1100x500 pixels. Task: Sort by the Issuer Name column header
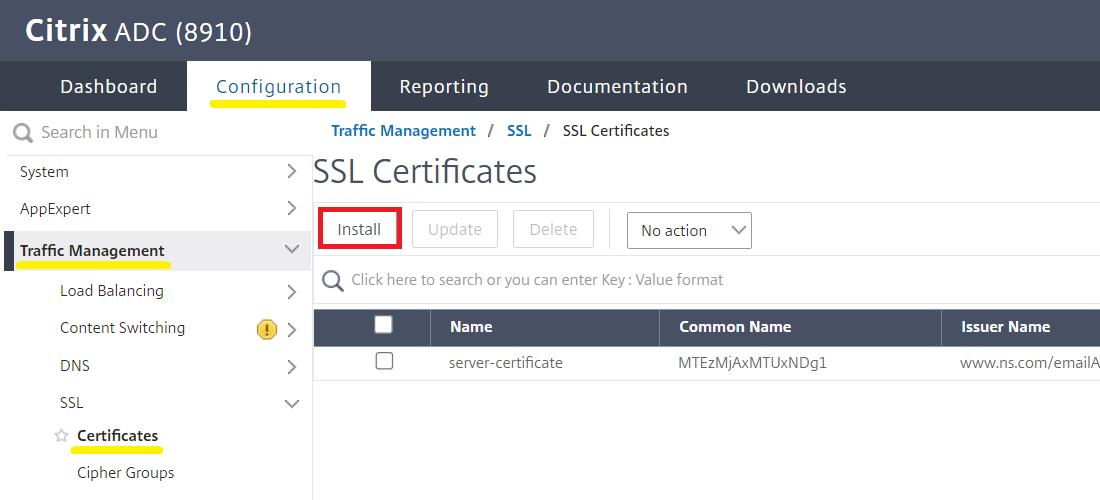coord(1005,327)
